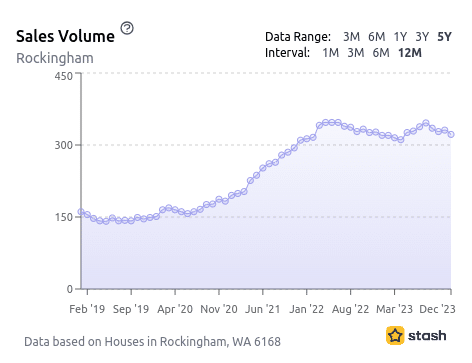Click the 'Data Range:' label

(x=298, y=36)
